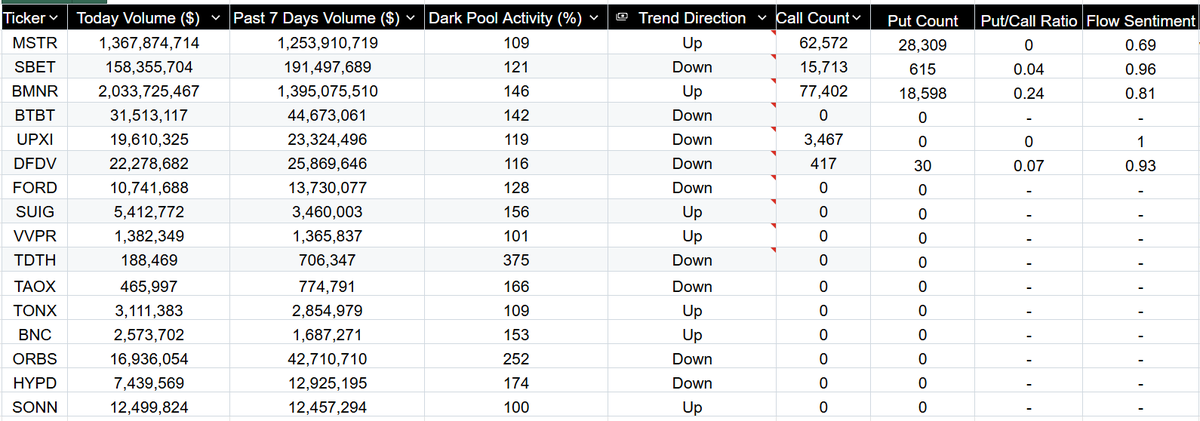Viewport: 1200px width, 421px height.
Task: Select the TONX ticker cell
Action: [35, 309]
